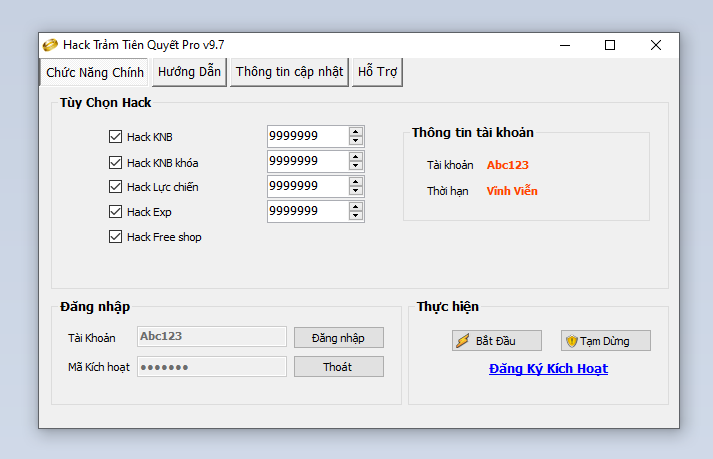Viewport: 713px width, 459px height.
Task: Click the Hack Exp number field
Action: [307, 211]
